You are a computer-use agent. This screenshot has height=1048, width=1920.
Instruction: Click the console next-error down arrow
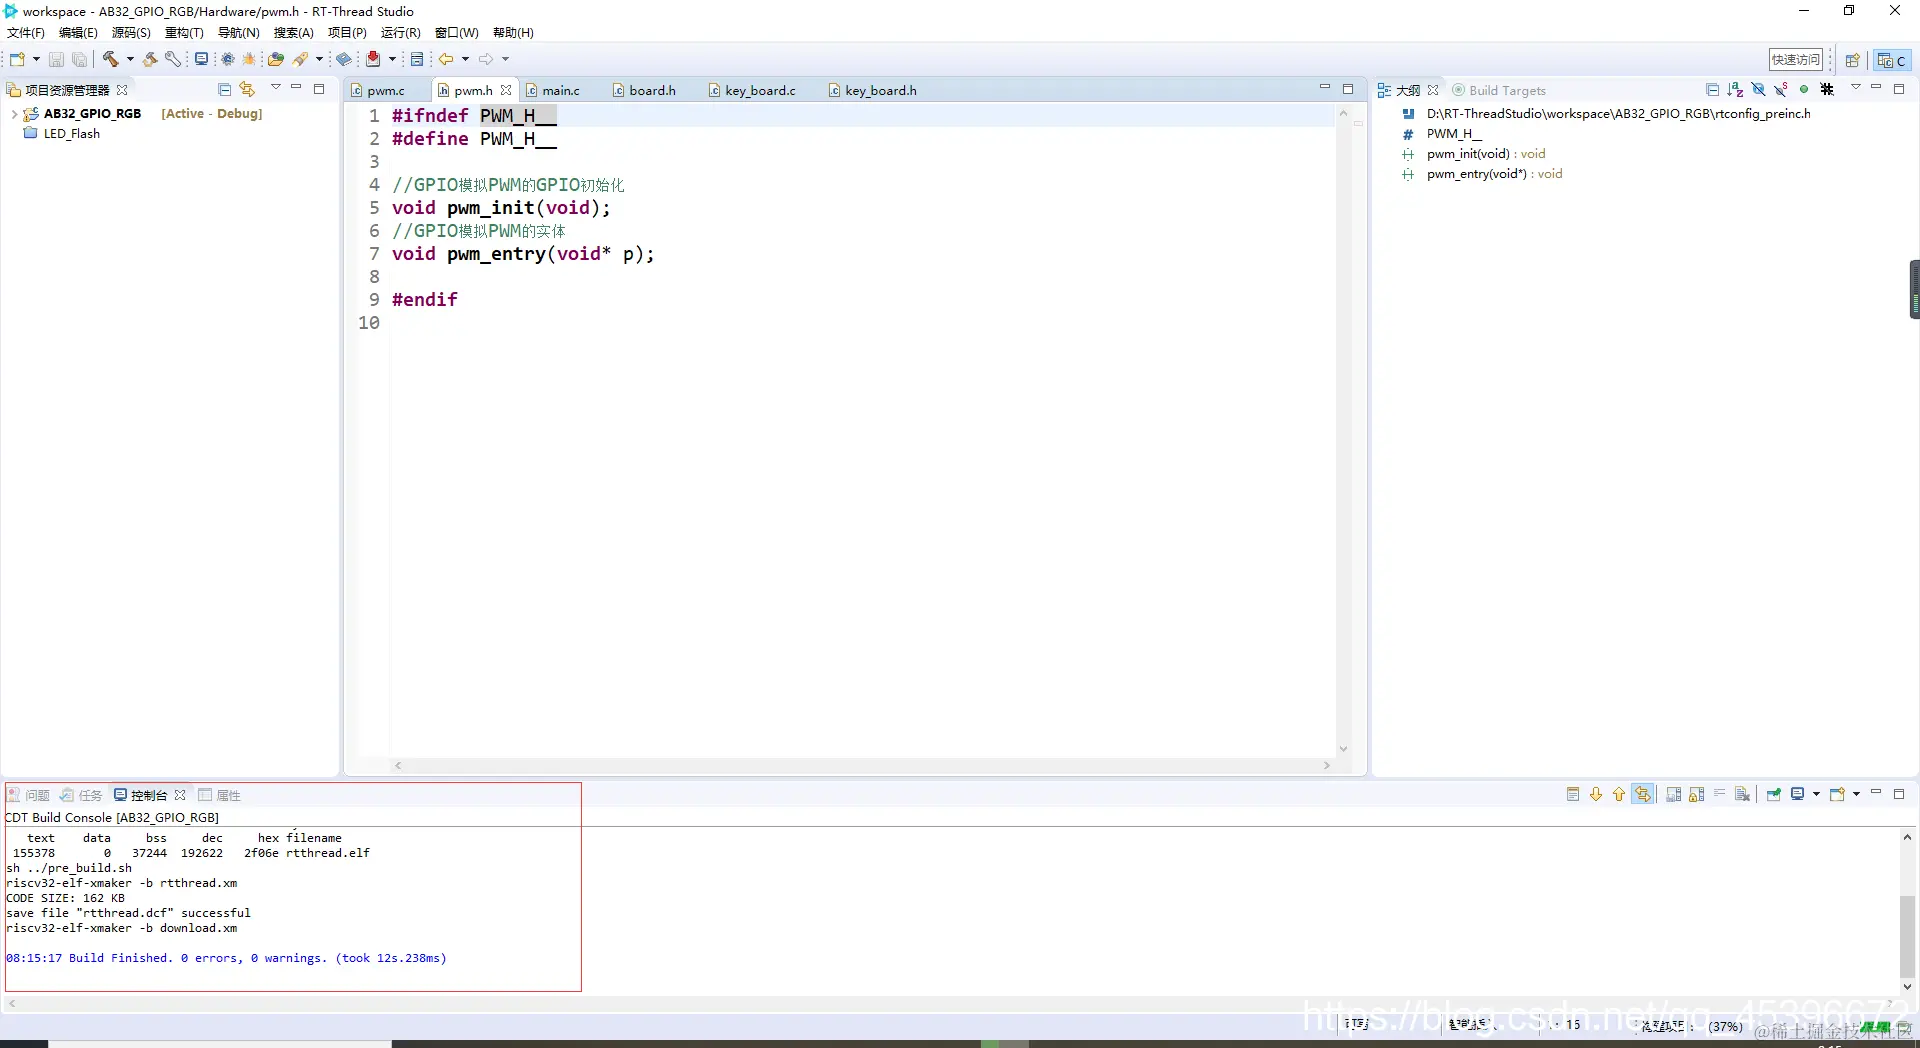click(x=1596, y=795)
